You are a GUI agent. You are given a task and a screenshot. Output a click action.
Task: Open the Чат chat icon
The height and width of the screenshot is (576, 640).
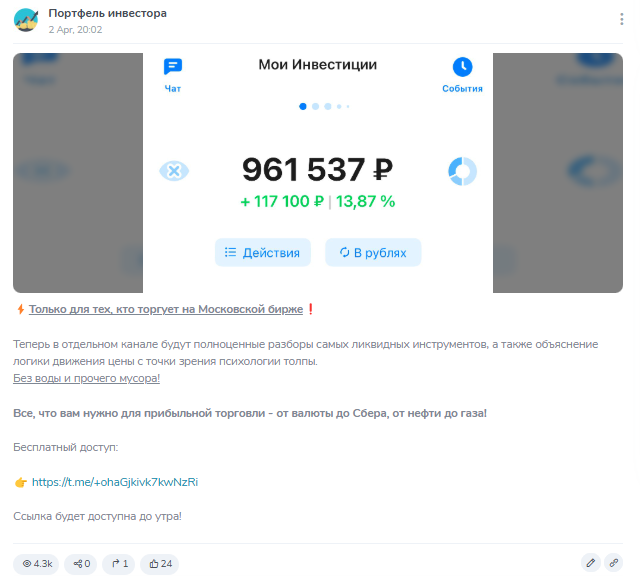[173, 67]
